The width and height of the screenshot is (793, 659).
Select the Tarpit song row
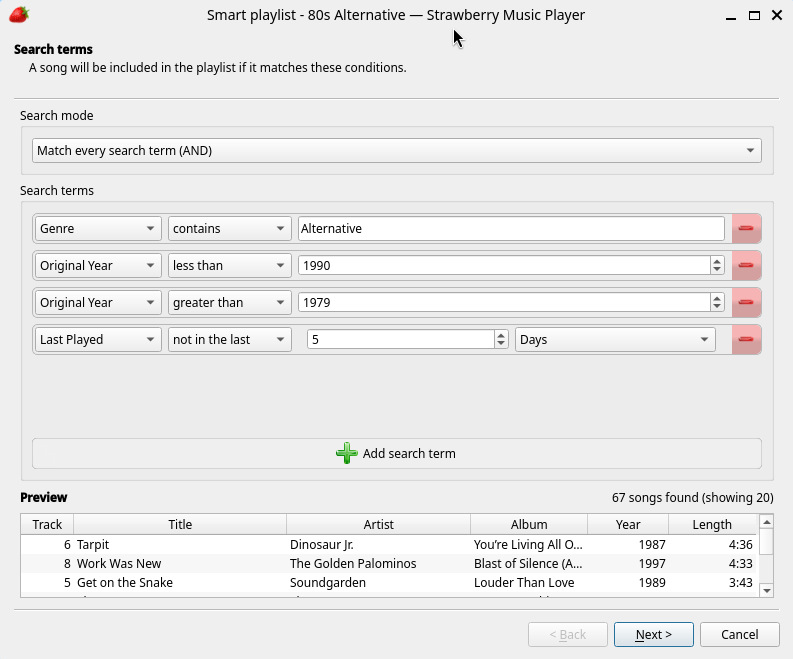click(x=388, y=545)
